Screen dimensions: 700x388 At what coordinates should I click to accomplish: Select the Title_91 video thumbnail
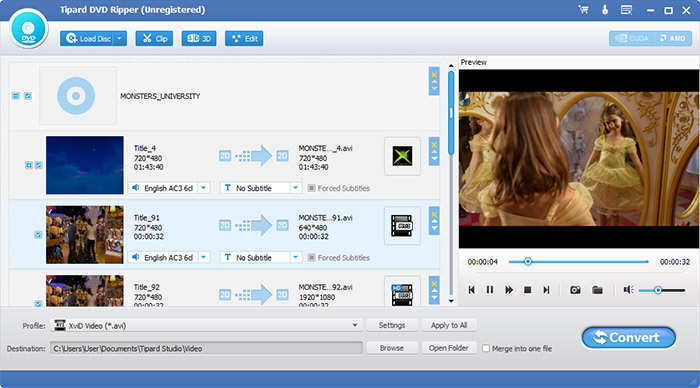pos(85,234)
